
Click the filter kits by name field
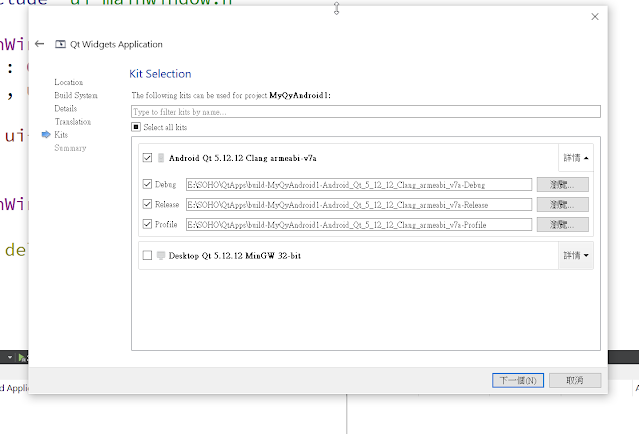(366, 112)
